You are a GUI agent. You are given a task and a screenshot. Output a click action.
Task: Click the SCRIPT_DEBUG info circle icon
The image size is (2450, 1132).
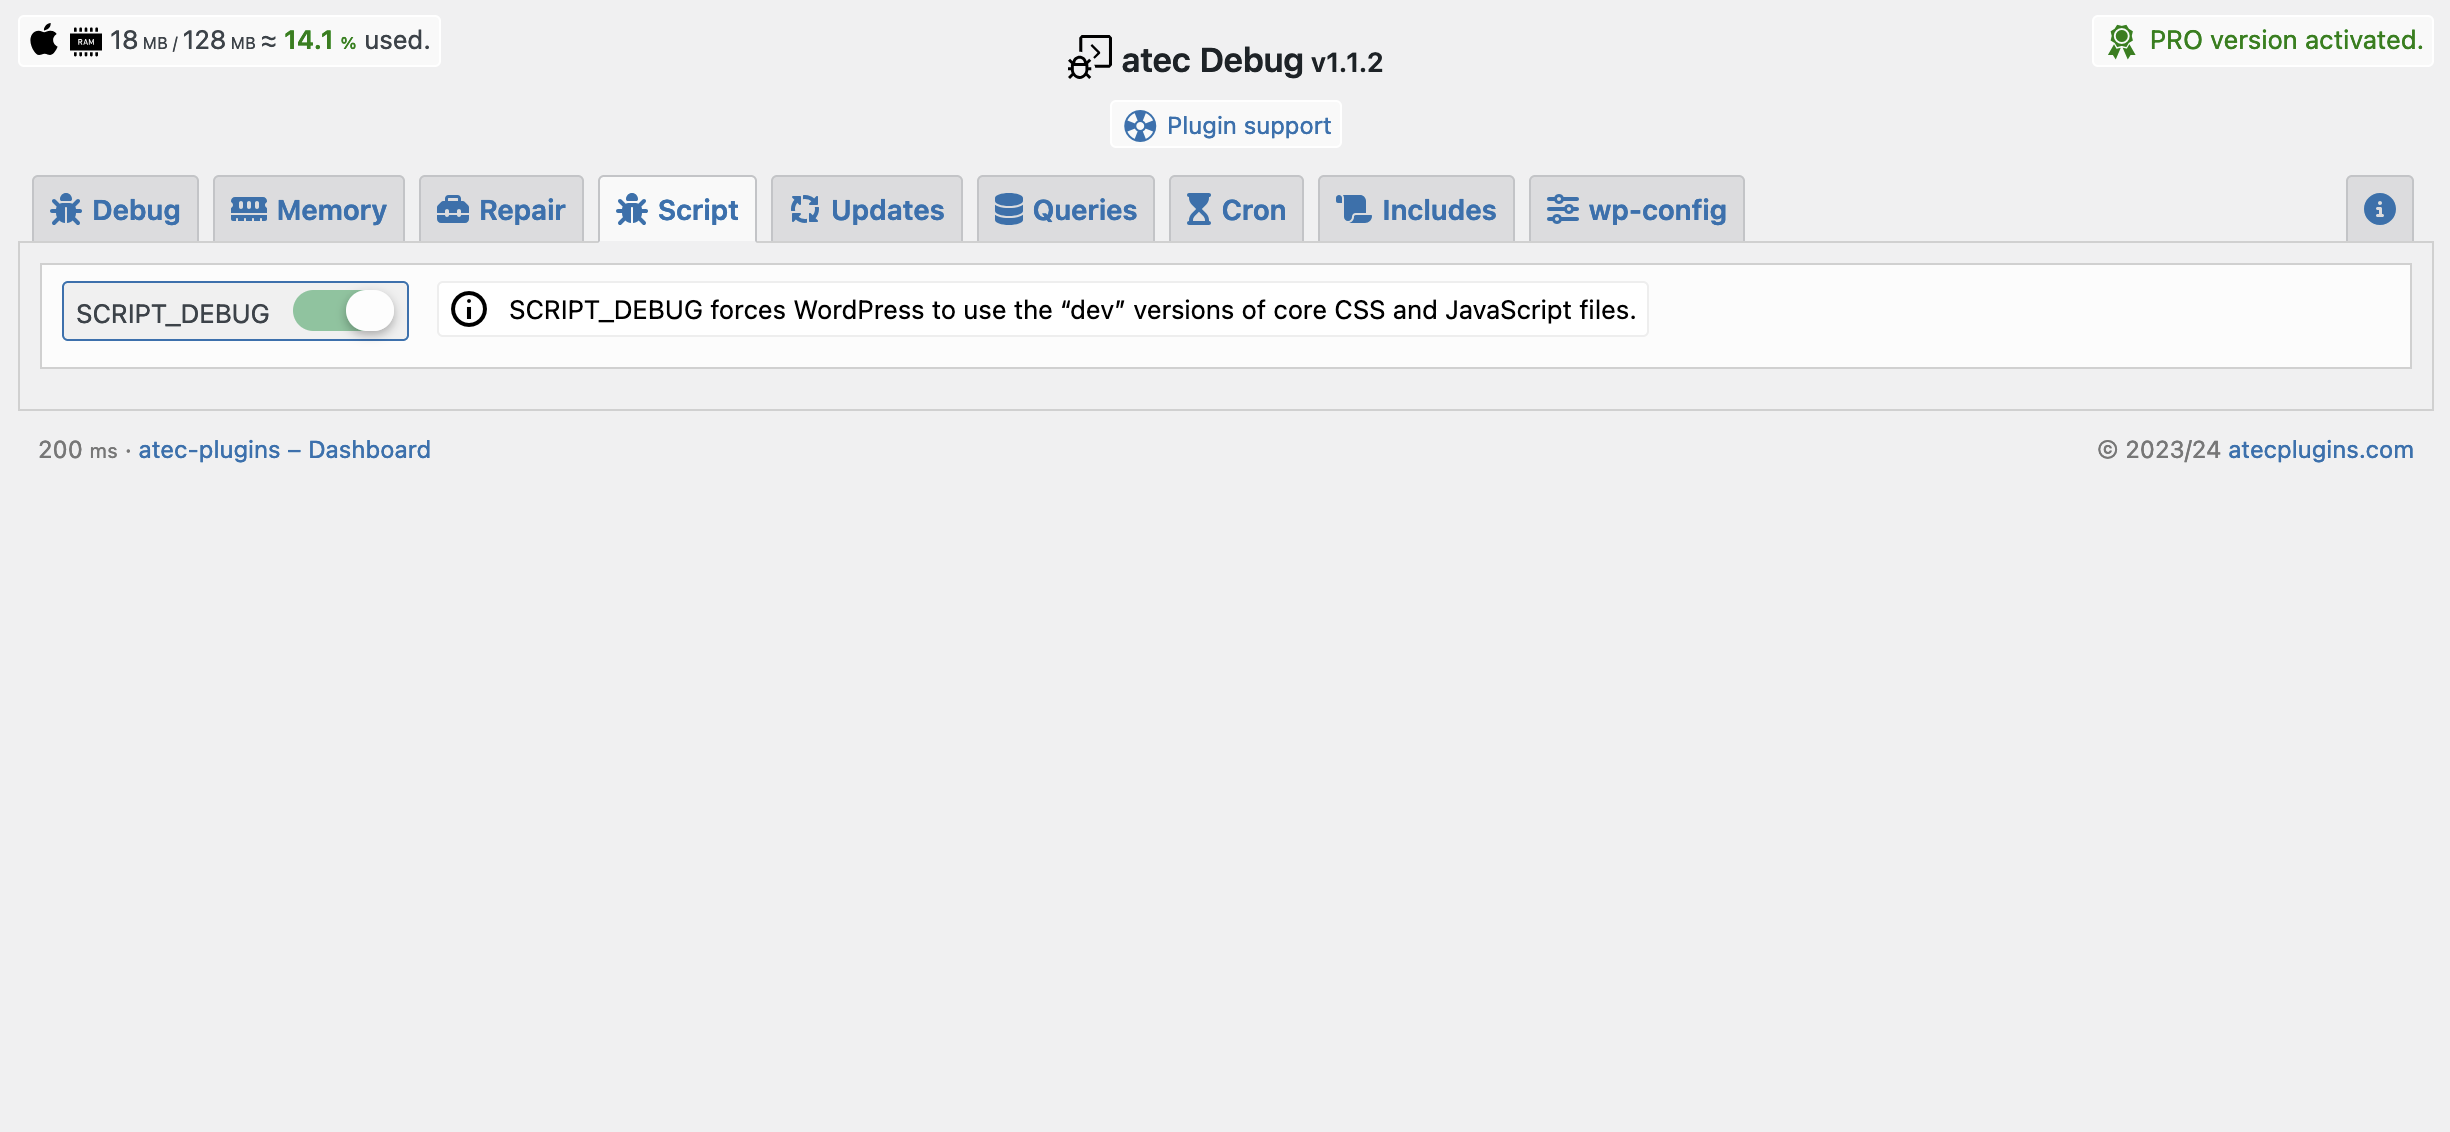(469, 310)
